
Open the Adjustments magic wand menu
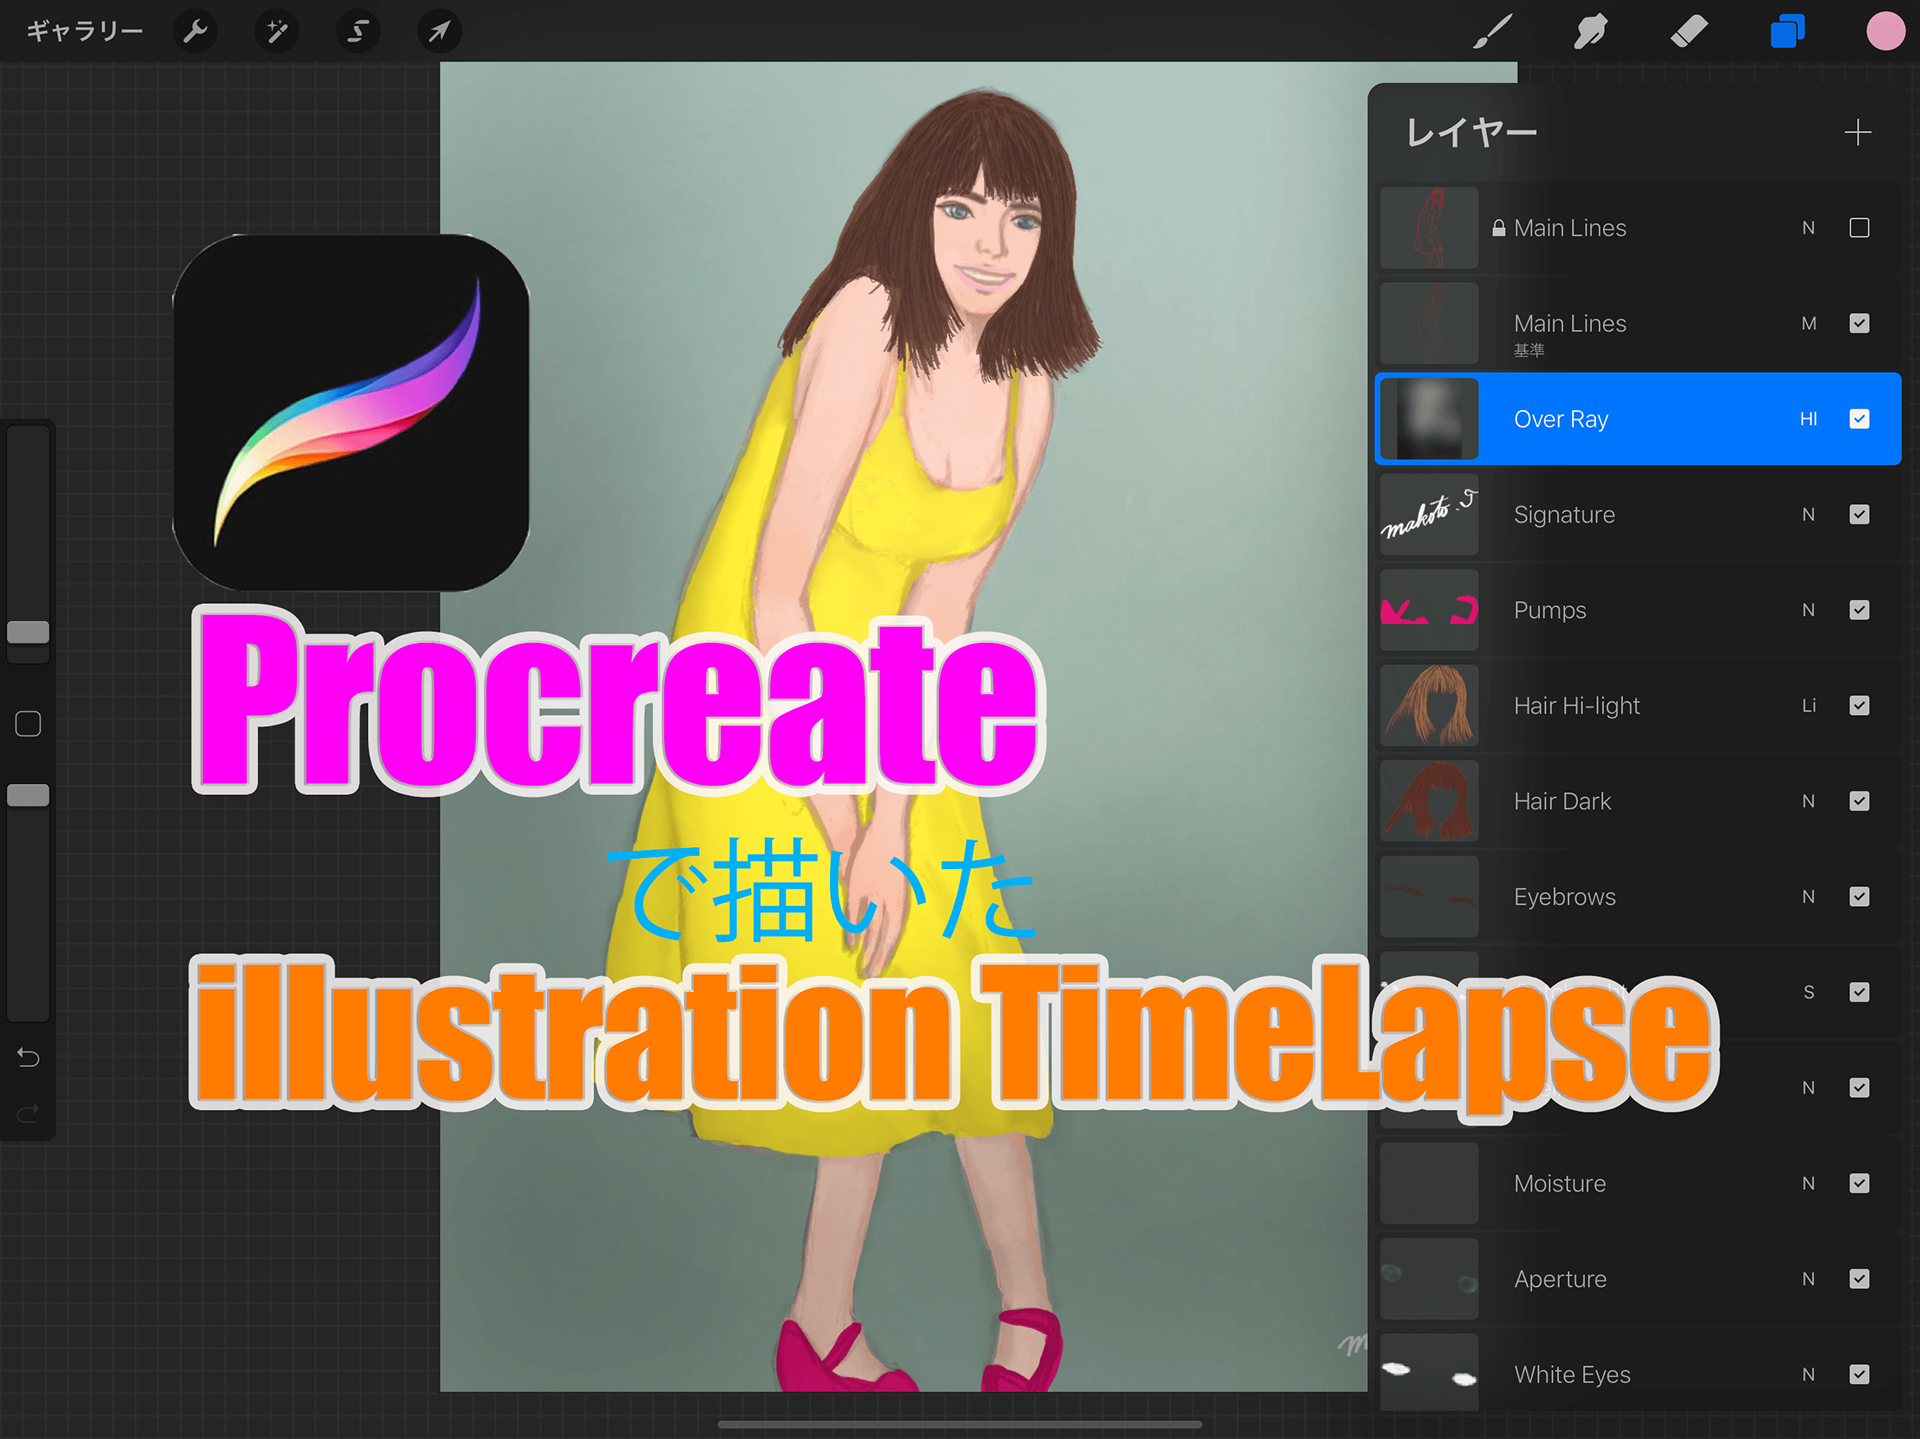[276, 32]
